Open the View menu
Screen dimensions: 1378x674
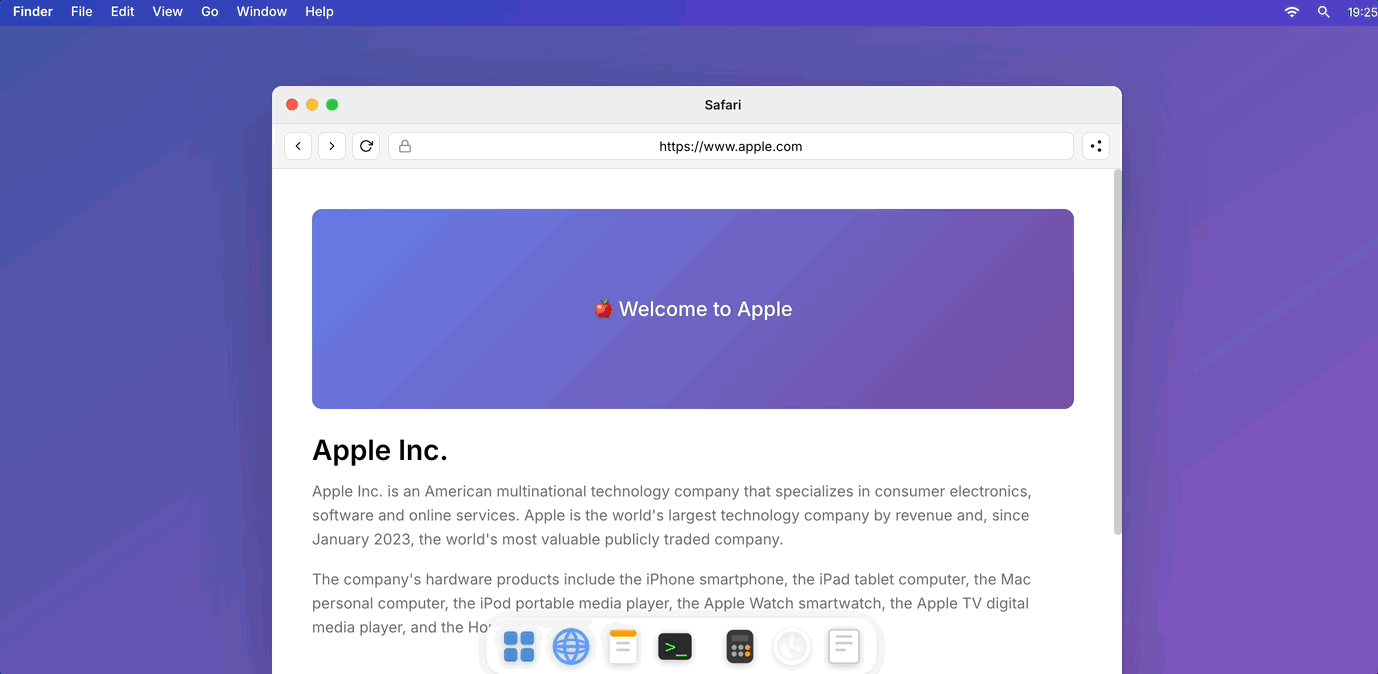coord(168,12)
